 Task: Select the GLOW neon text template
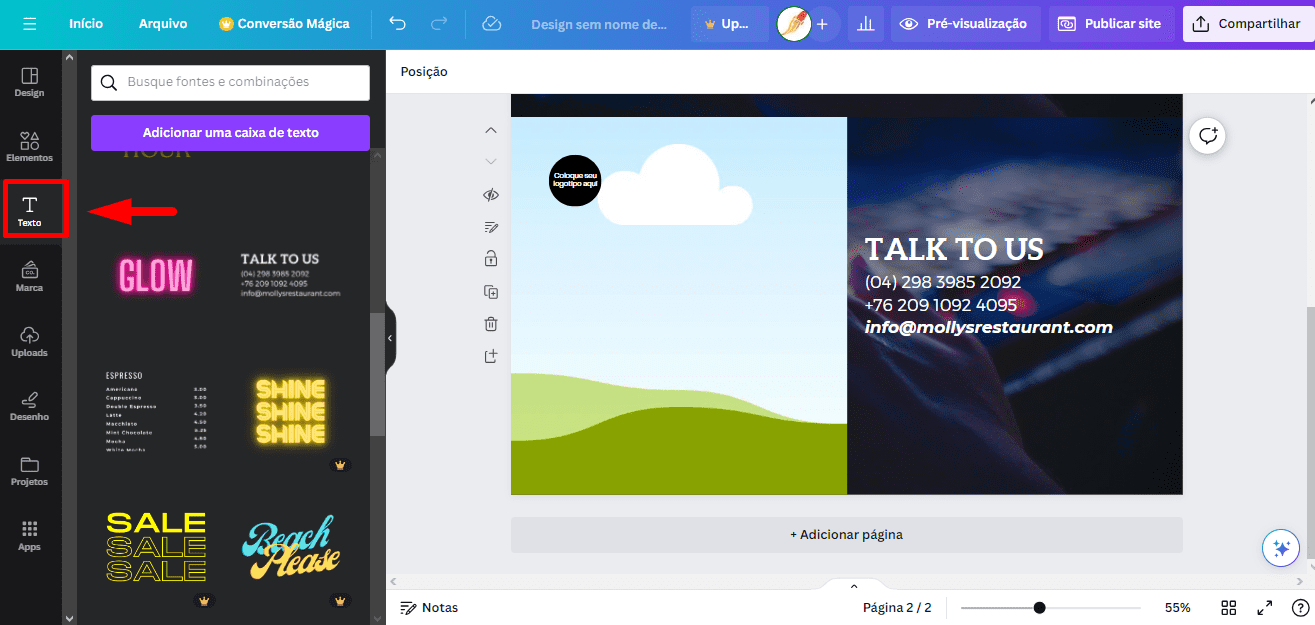(156, 275)
